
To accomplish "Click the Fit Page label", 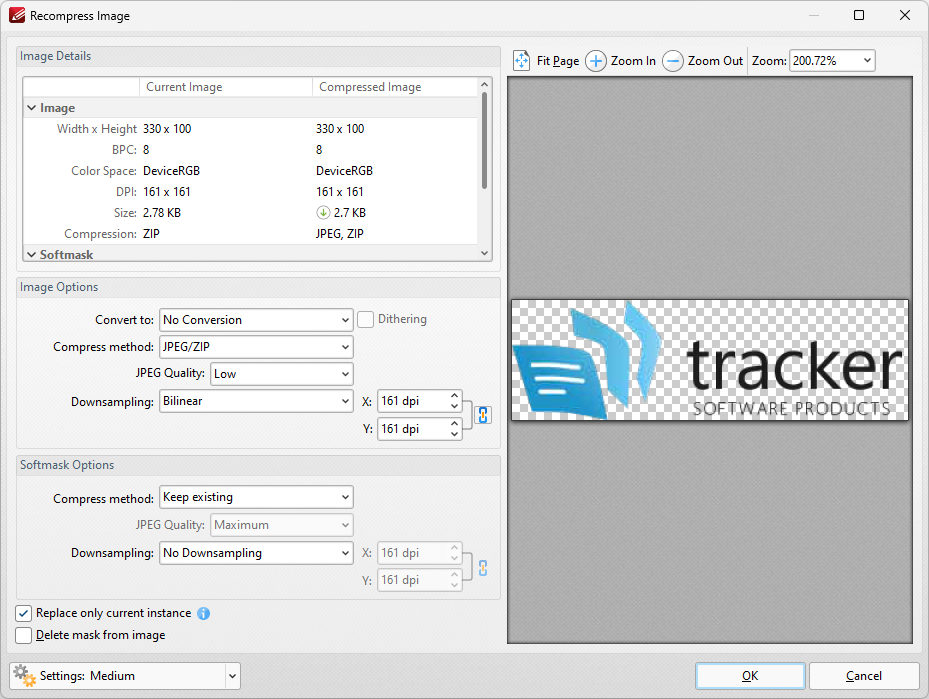I will (558, 61).
